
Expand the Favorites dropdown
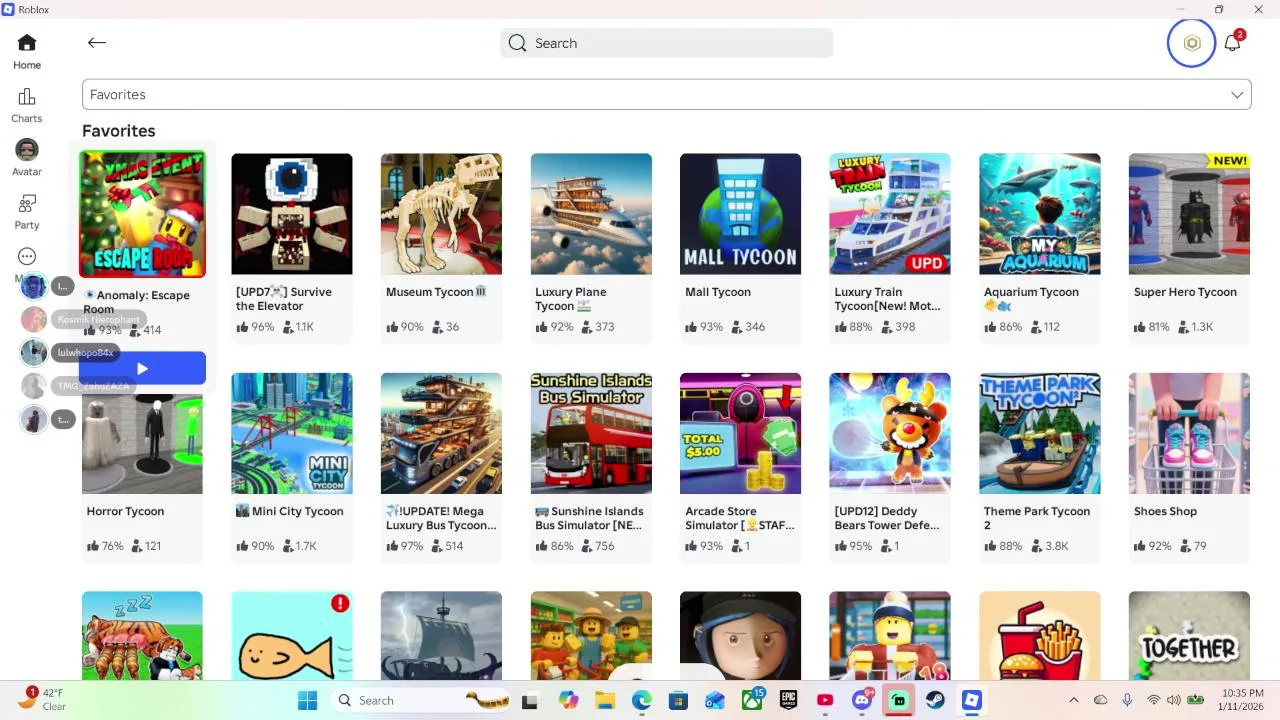666,94
